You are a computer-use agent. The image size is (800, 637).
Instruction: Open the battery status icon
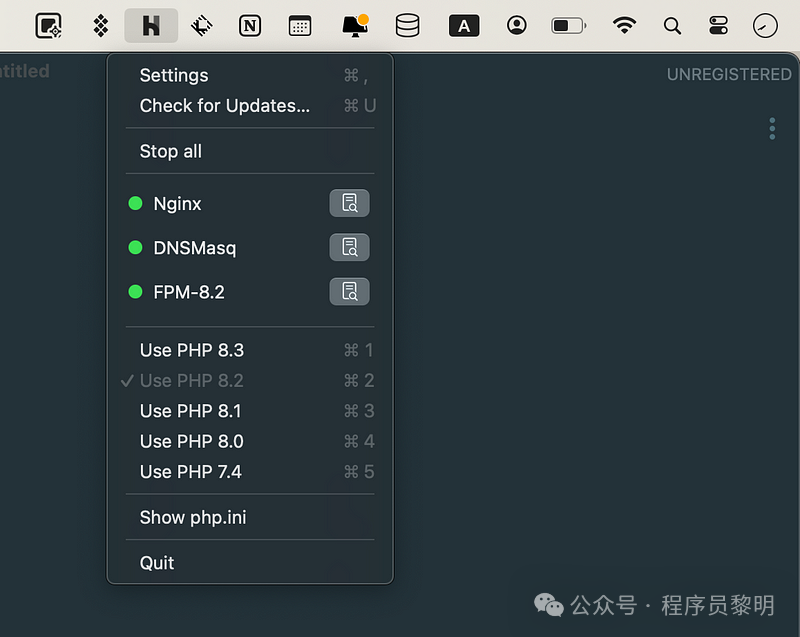[569, 26]
